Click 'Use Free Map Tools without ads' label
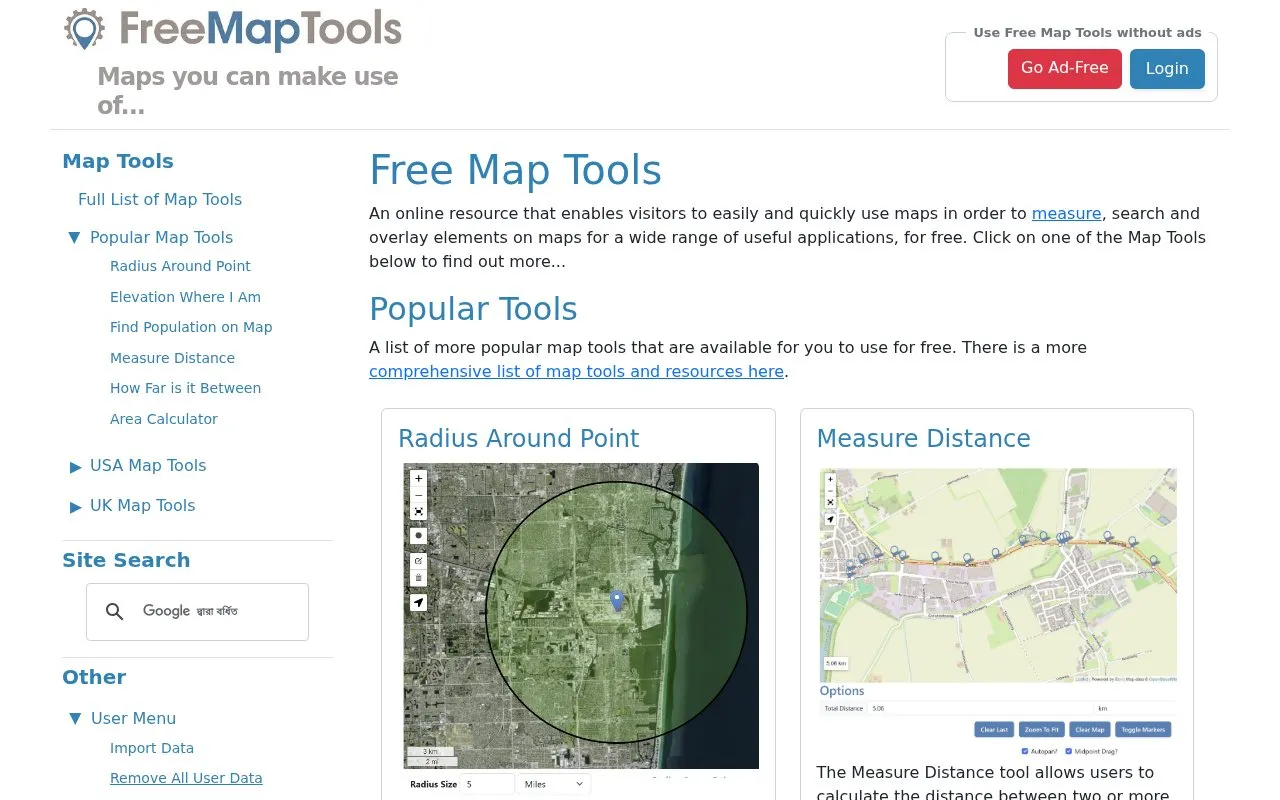 tap(1087, 33)
